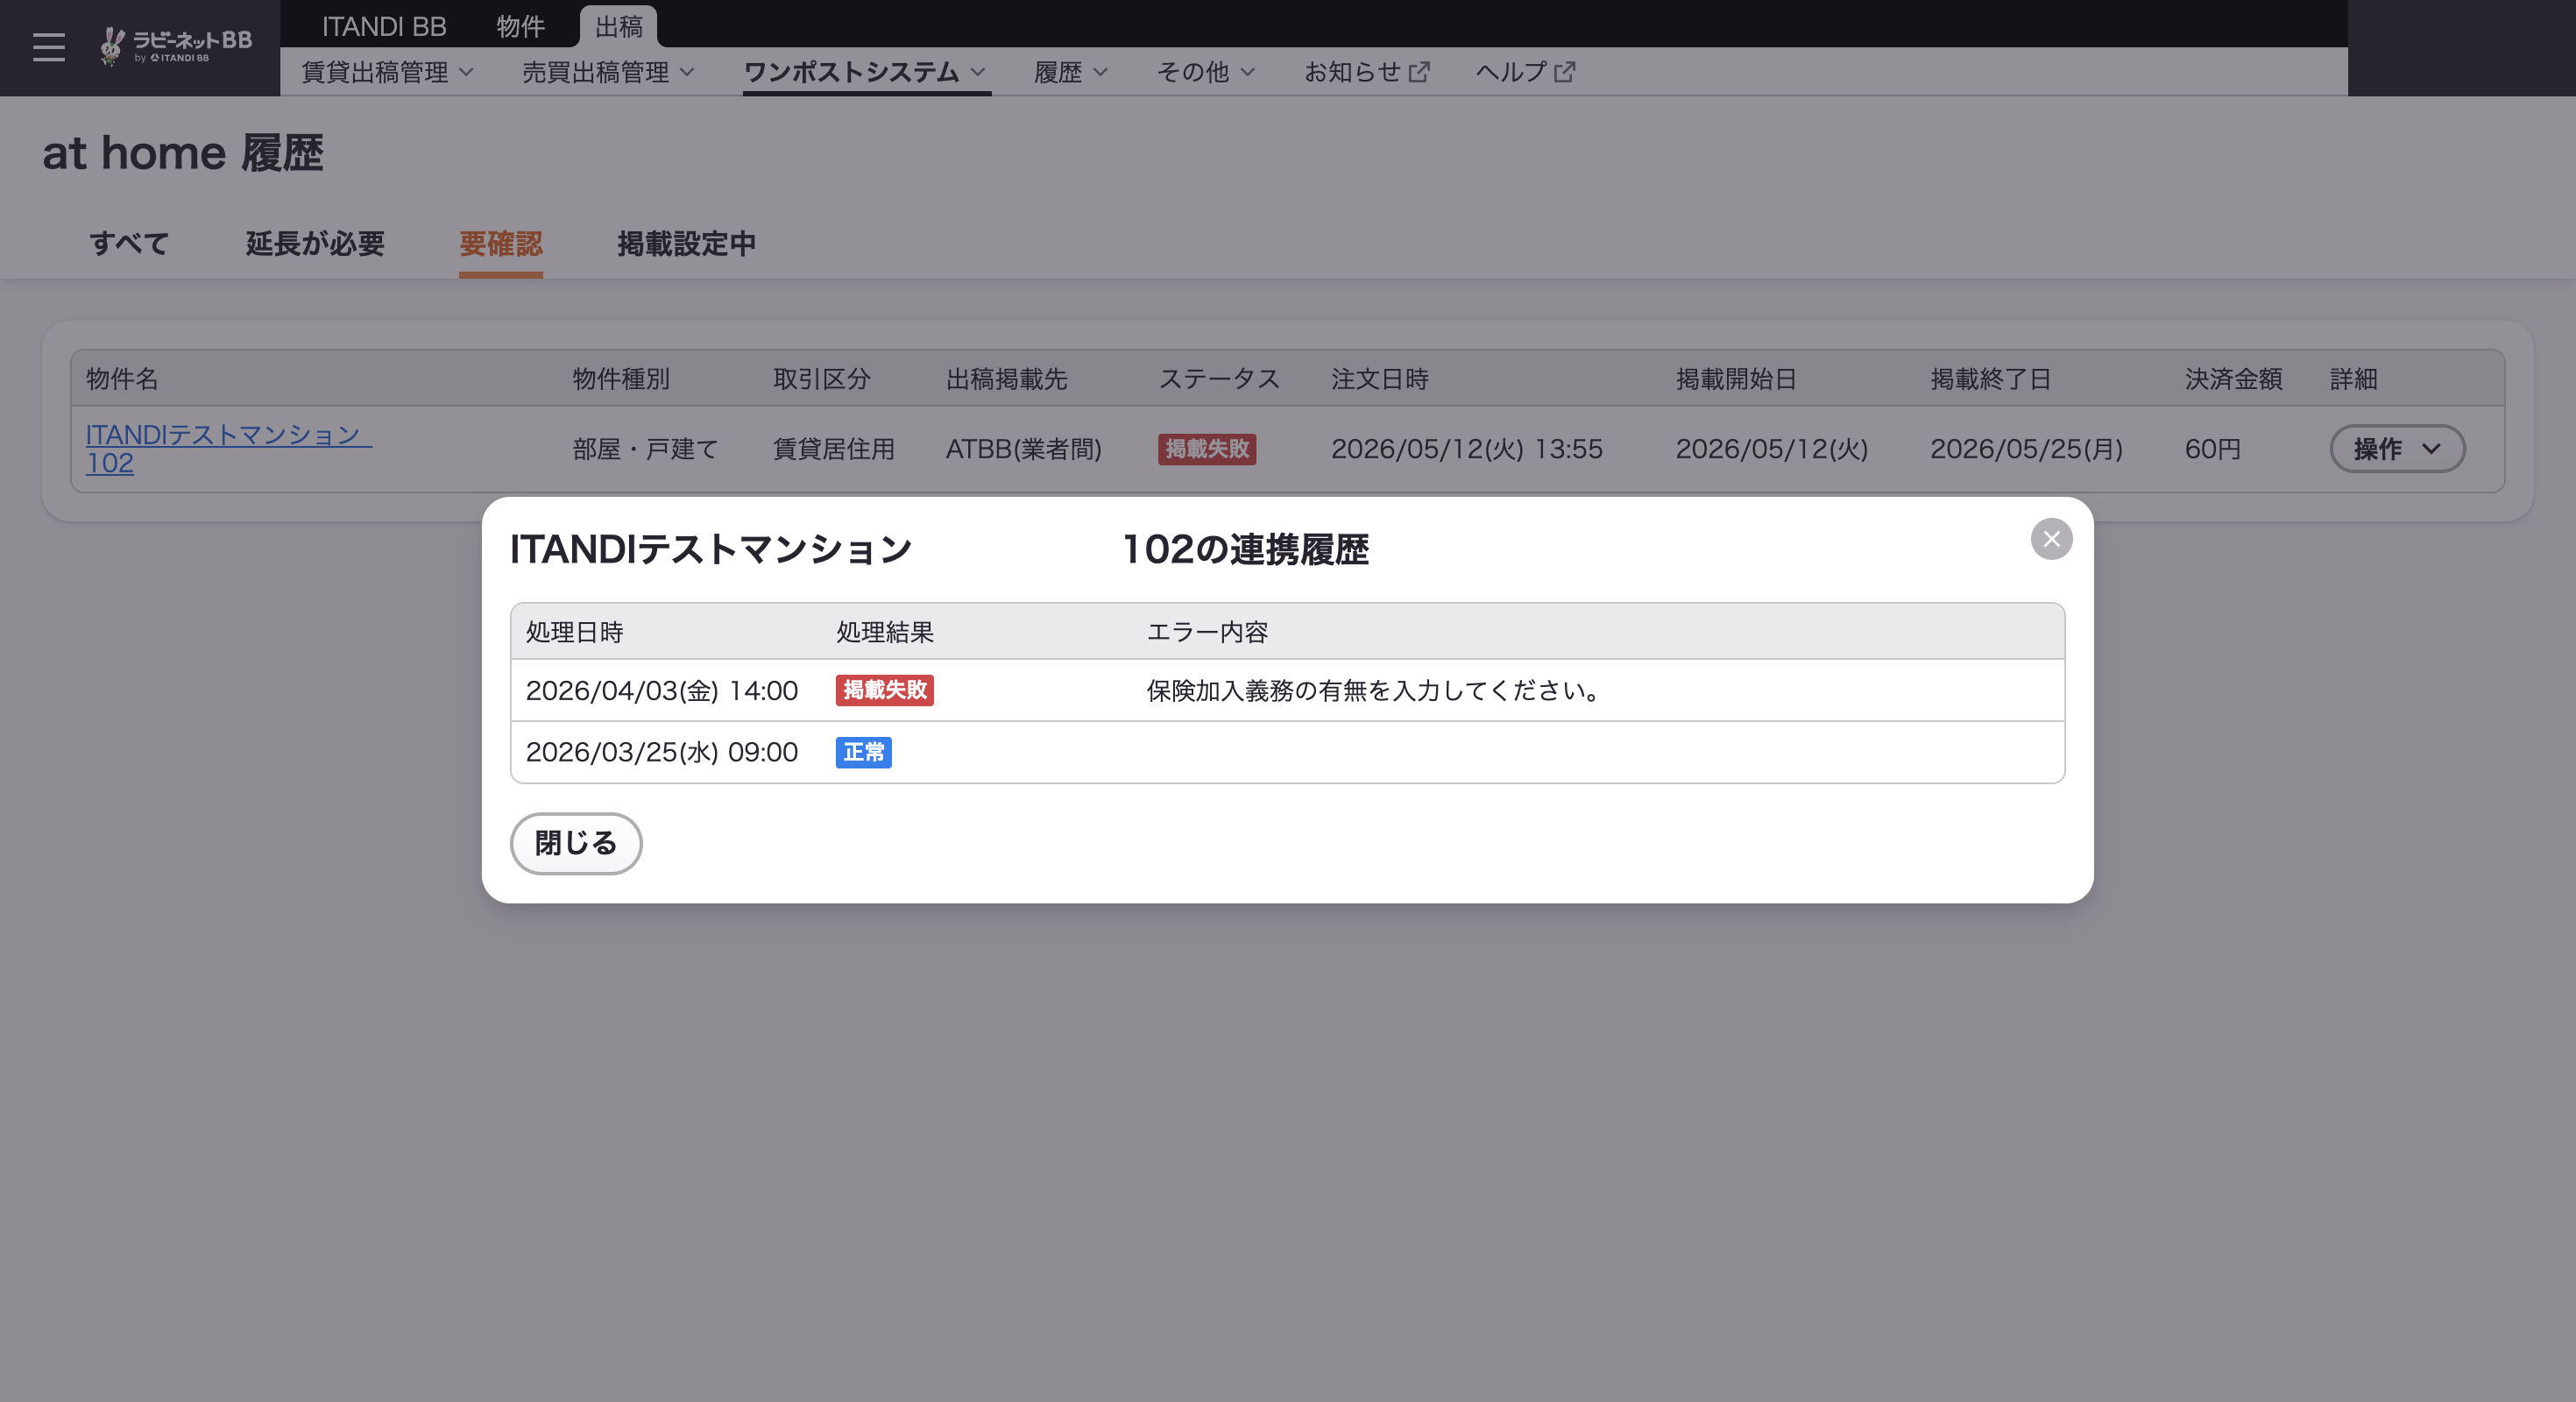Click the 部屋・戸建て cell

646,449
